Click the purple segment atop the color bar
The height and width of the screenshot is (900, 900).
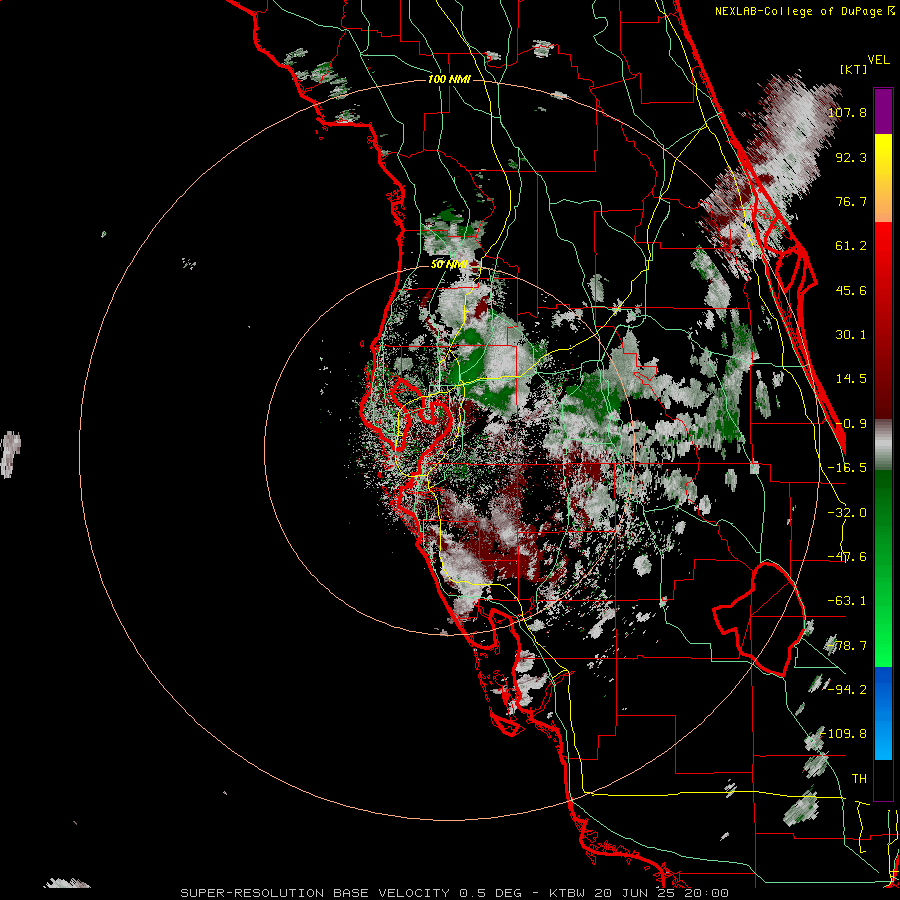click(883, 111)
